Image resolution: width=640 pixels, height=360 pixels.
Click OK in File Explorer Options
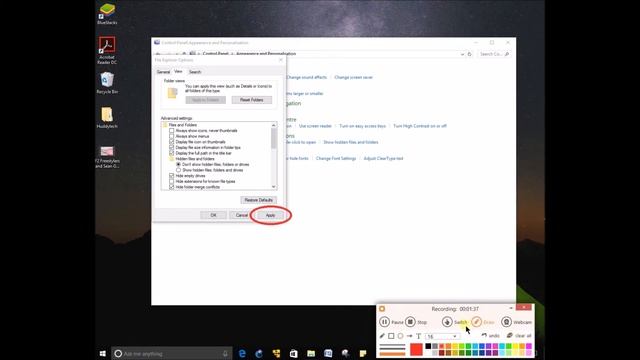(213, 215)
